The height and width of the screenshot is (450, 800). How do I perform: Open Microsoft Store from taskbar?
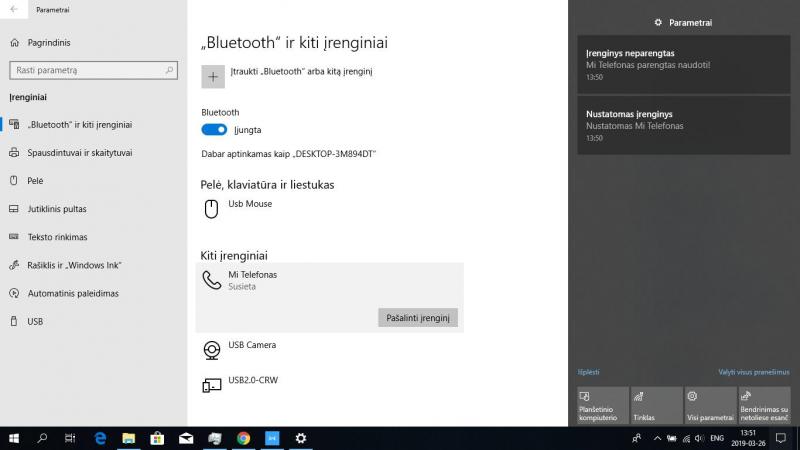(157, 438)
